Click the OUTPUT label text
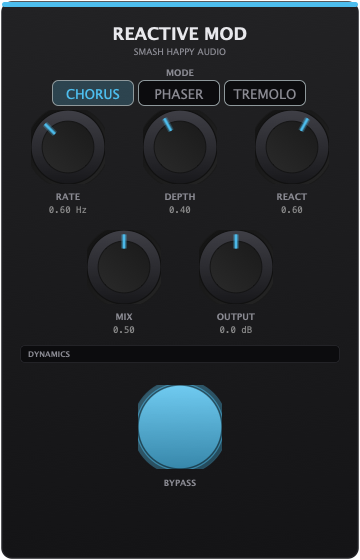Viewport: 360px width, 560px height. pos(236,317)
